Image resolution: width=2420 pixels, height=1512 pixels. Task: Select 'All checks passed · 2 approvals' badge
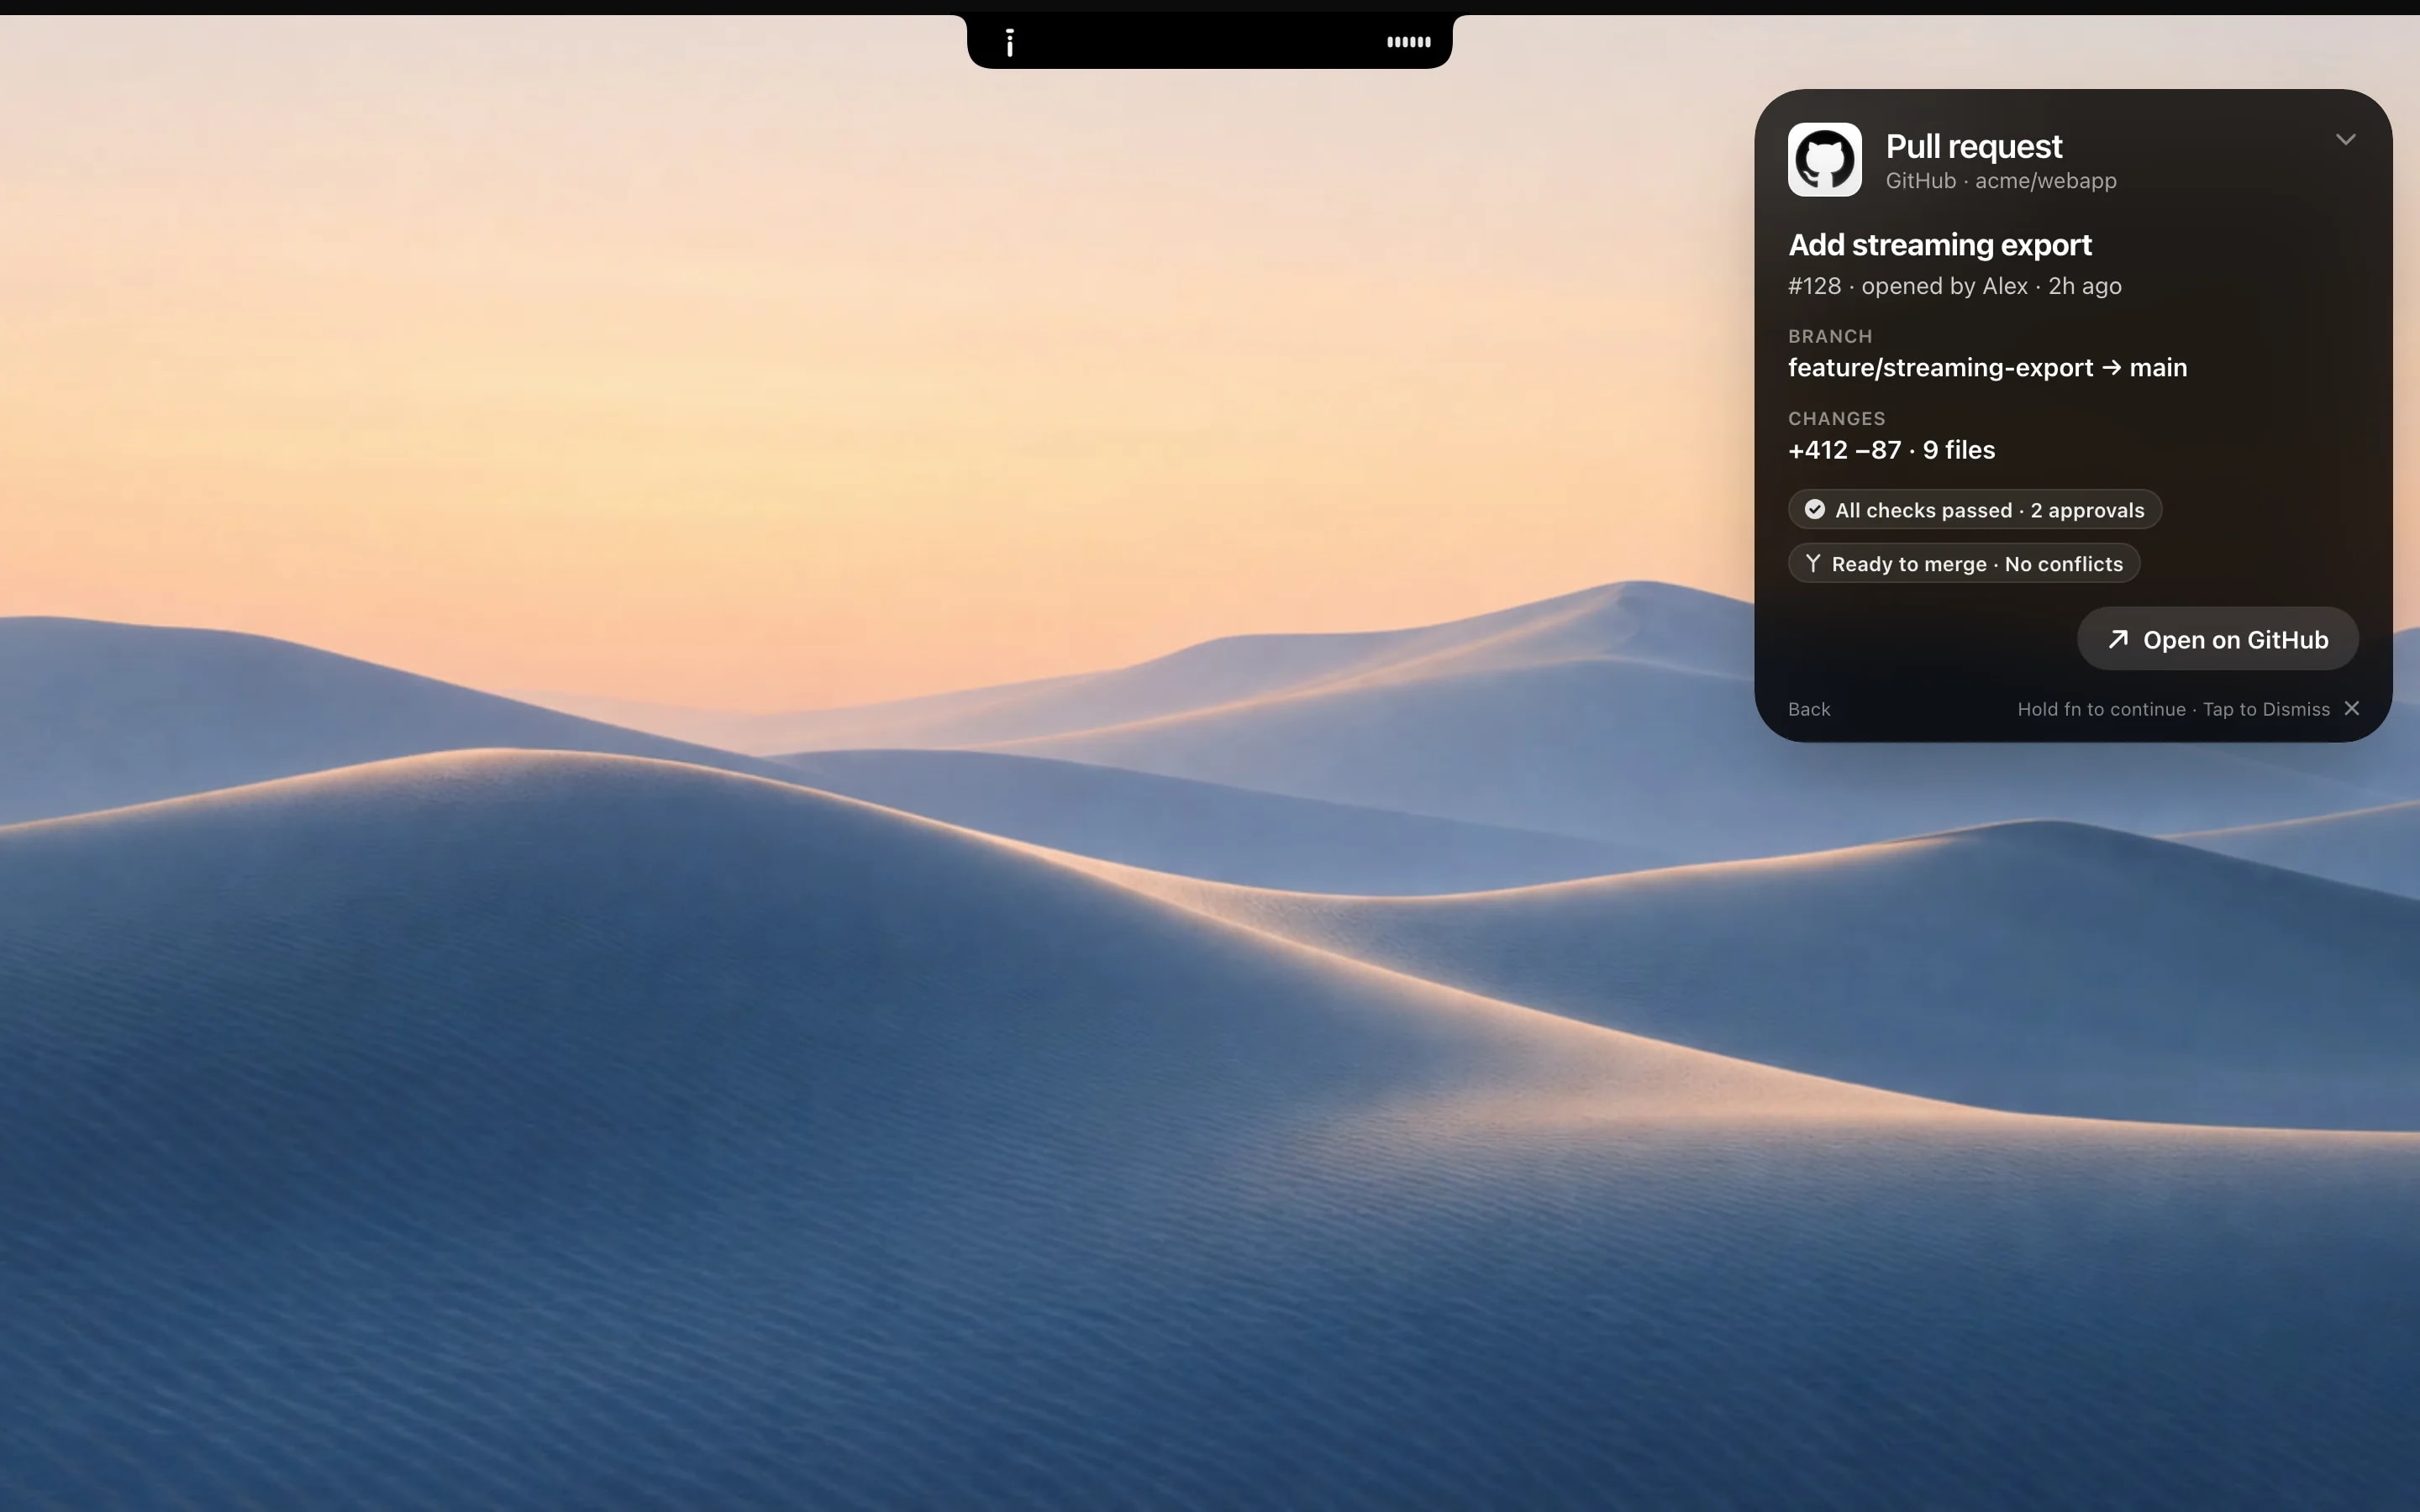pos(1974,510)
